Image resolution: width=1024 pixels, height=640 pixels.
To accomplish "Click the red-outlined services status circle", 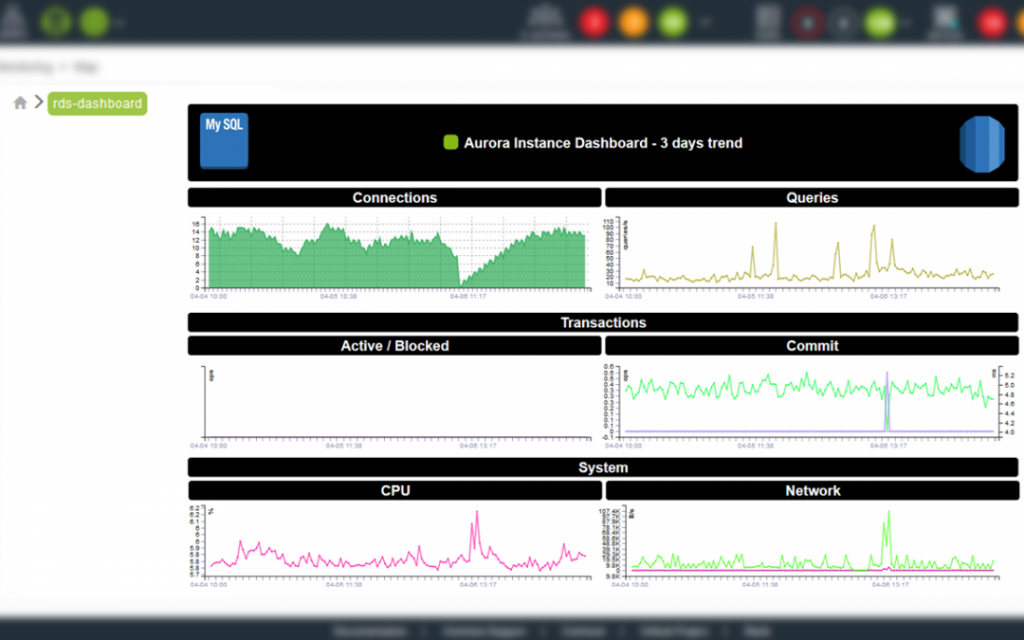I will coord(808,22).
